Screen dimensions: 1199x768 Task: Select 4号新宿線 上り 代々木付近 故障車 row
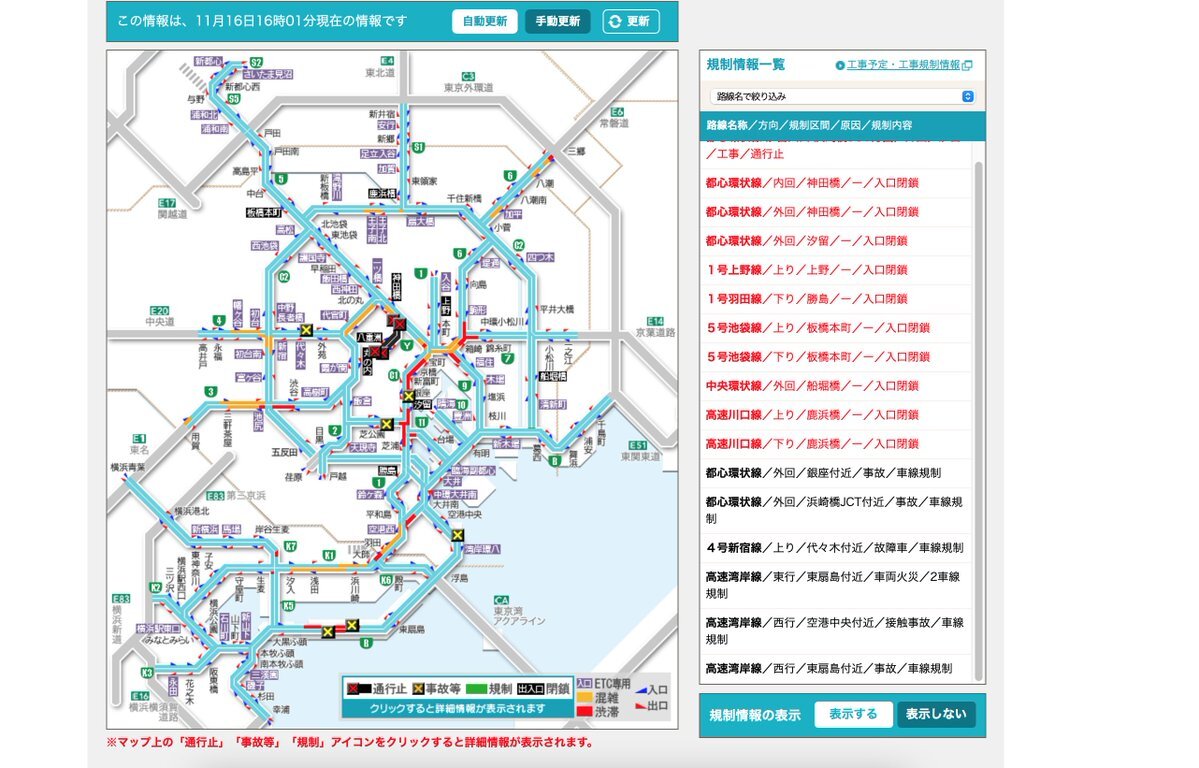pyautogui.click(x=837, y=548)
